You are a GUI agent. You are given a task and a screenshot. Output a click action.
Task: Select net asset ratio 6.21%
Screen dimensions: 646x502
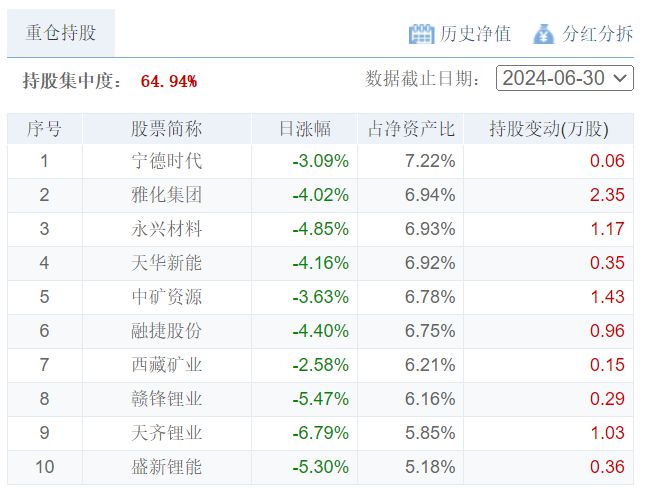point(430,365)
